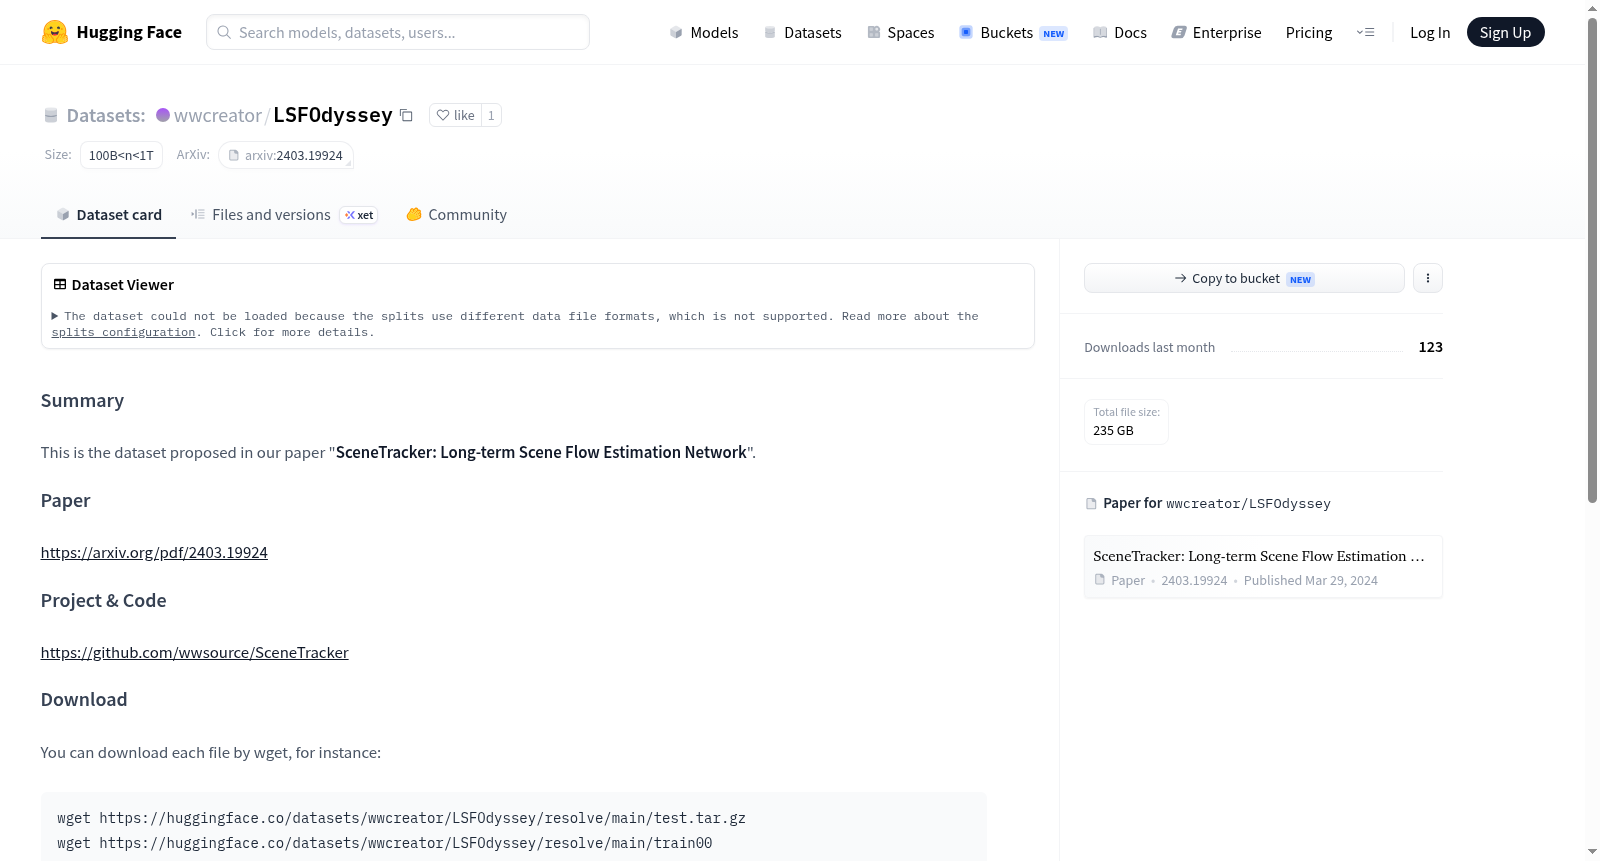Click the Datasets stack icon beside title
Viewport: 1600px width, 861px height.
51,116
